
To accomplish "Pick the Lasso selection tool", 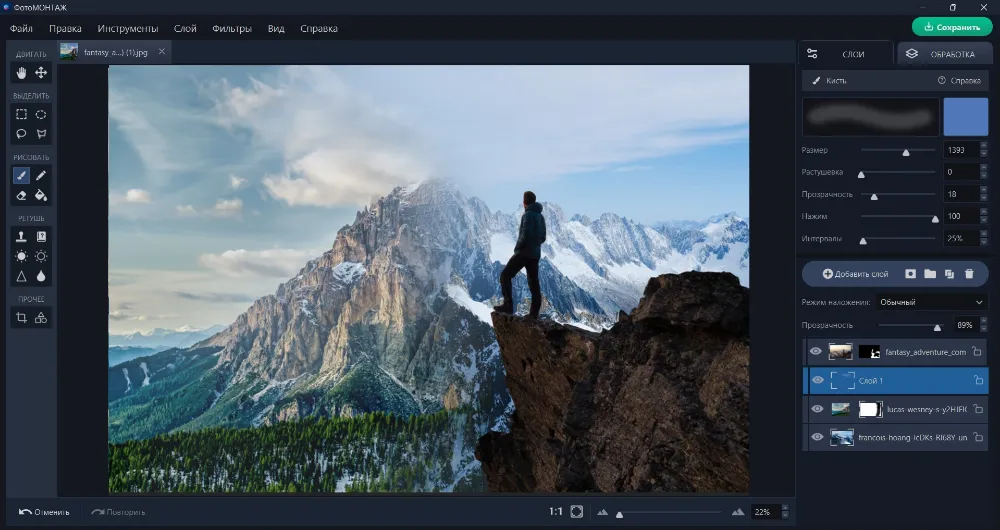I will (21, 133).
